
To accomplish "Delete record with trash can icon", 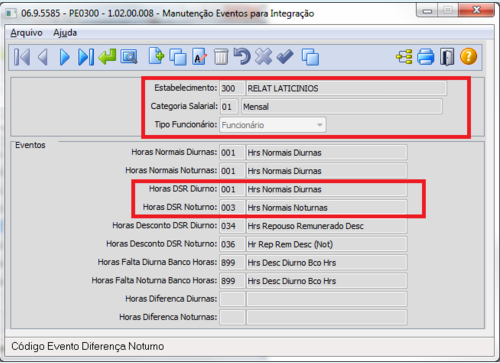I will pos(221,57).
